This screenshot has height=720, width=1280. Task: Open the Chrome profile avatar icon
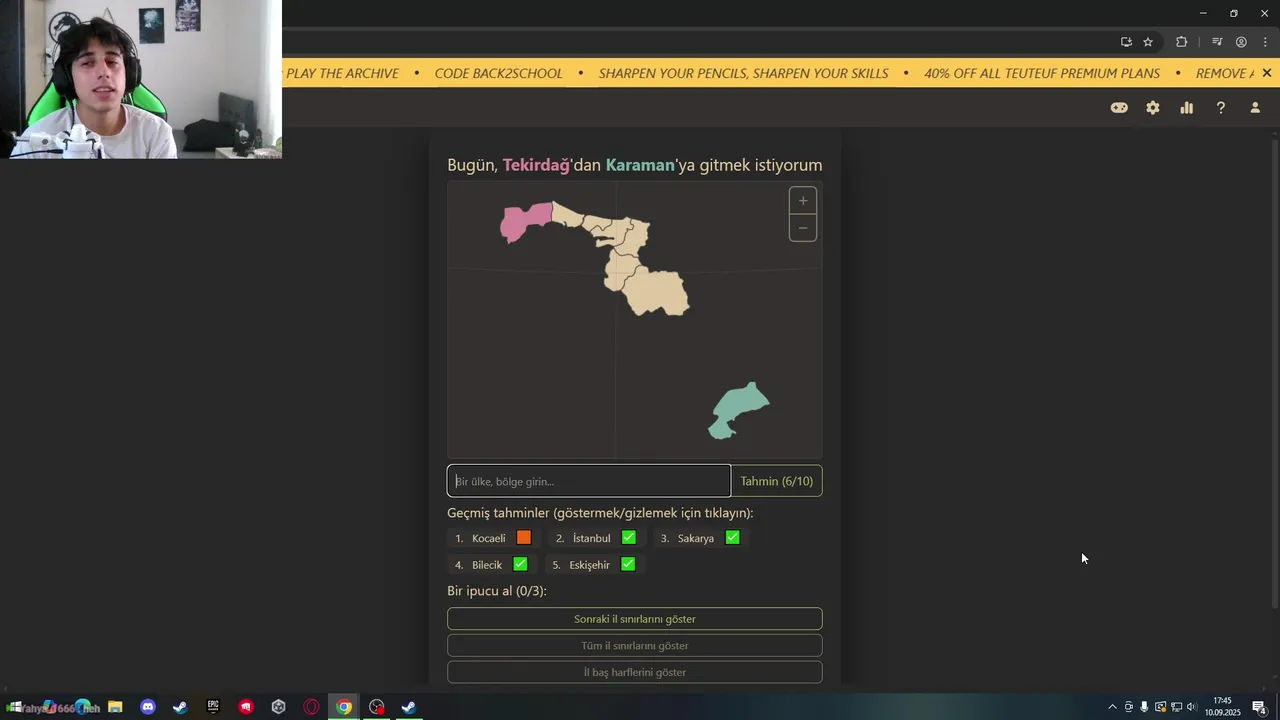1241,42
